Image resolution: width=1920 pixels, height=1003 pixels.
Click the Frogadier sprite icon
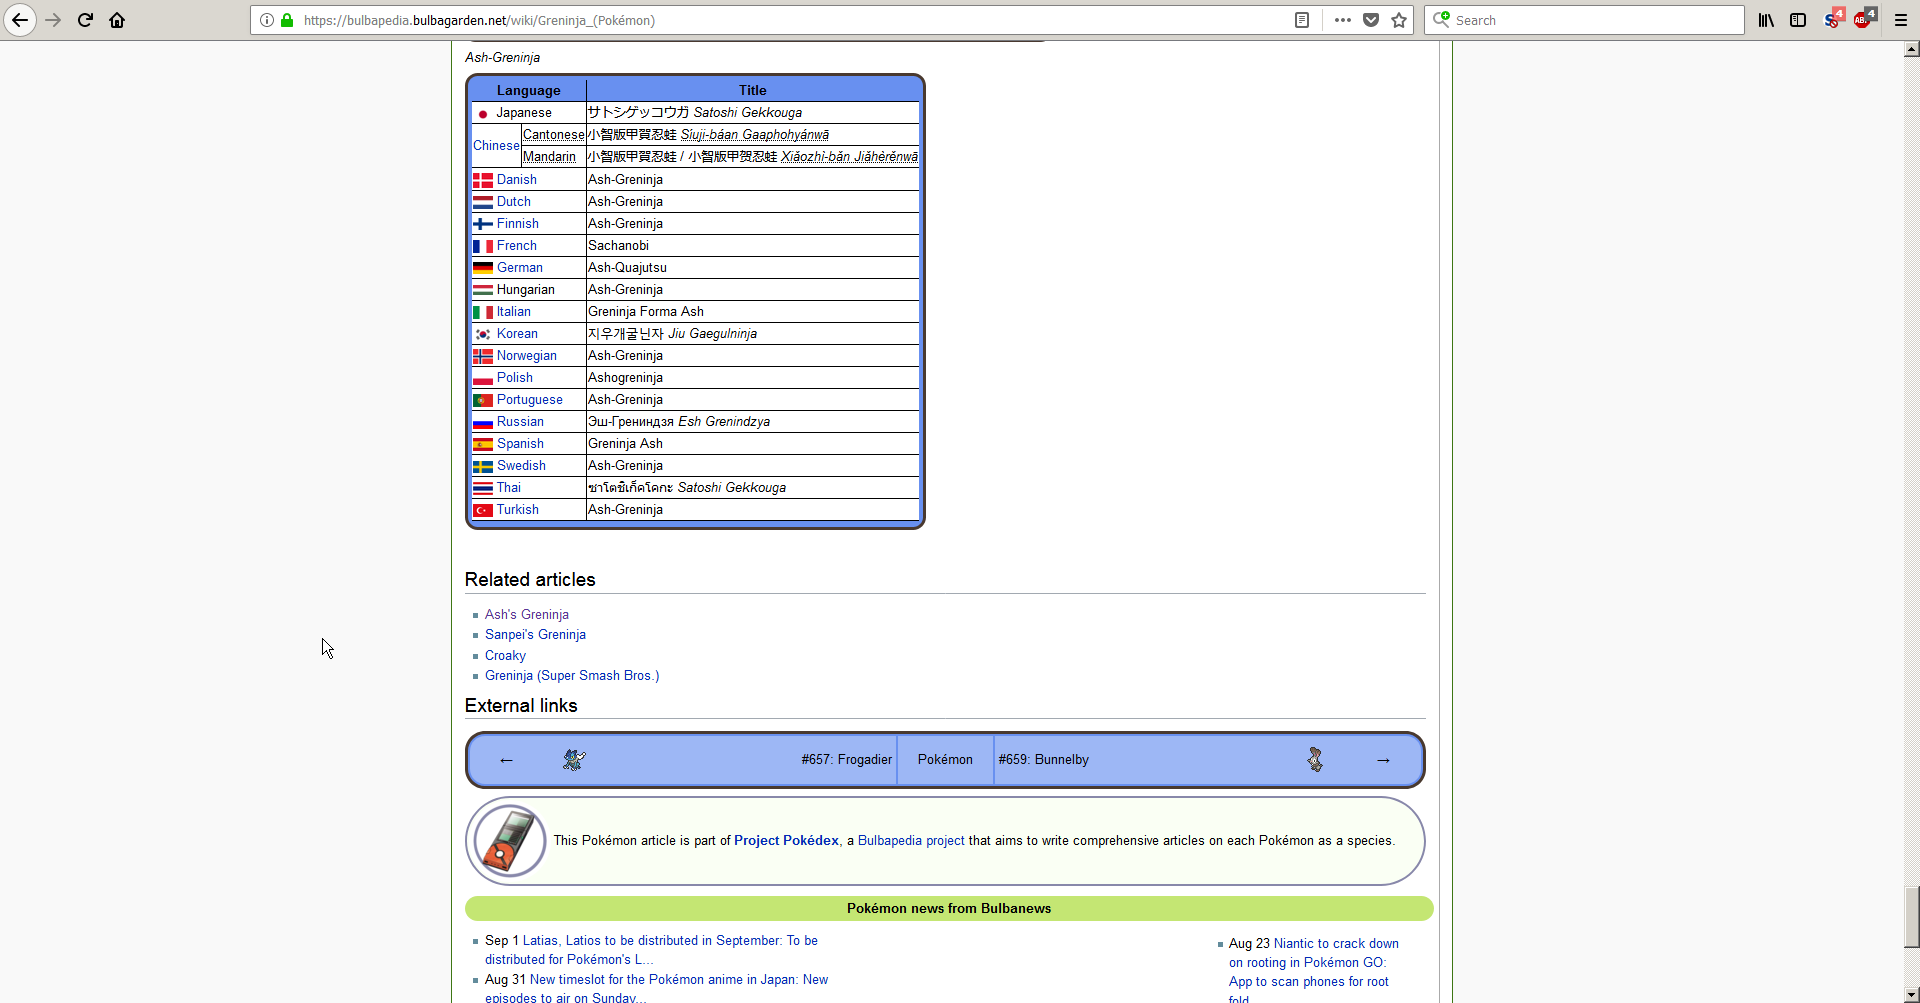pos(574,760)
